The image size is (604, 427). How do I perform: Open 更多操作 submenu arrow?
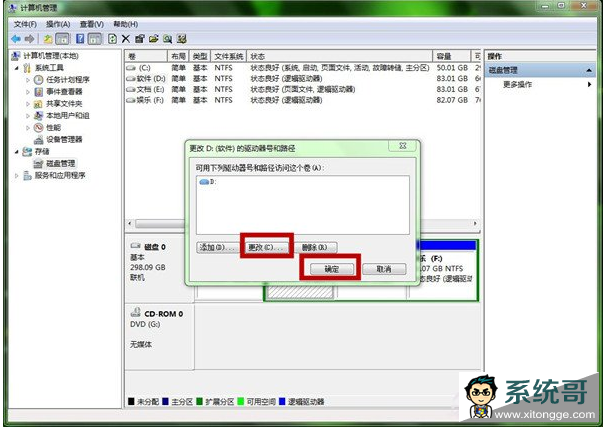pos(589,84)
